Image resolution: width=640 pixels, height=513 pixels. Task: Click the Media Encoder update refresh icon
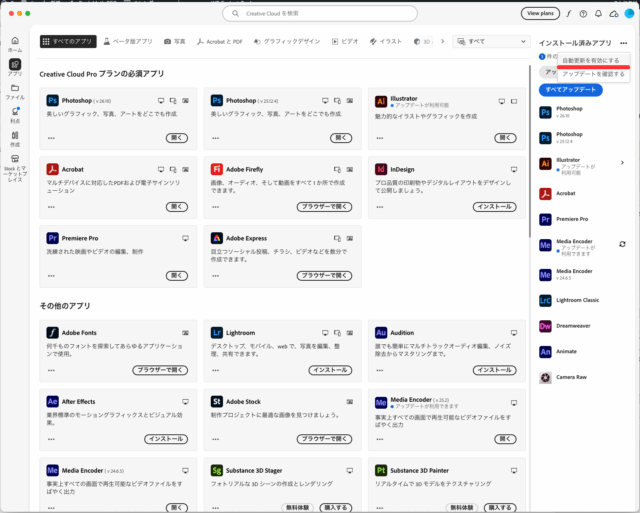[622, 244]
